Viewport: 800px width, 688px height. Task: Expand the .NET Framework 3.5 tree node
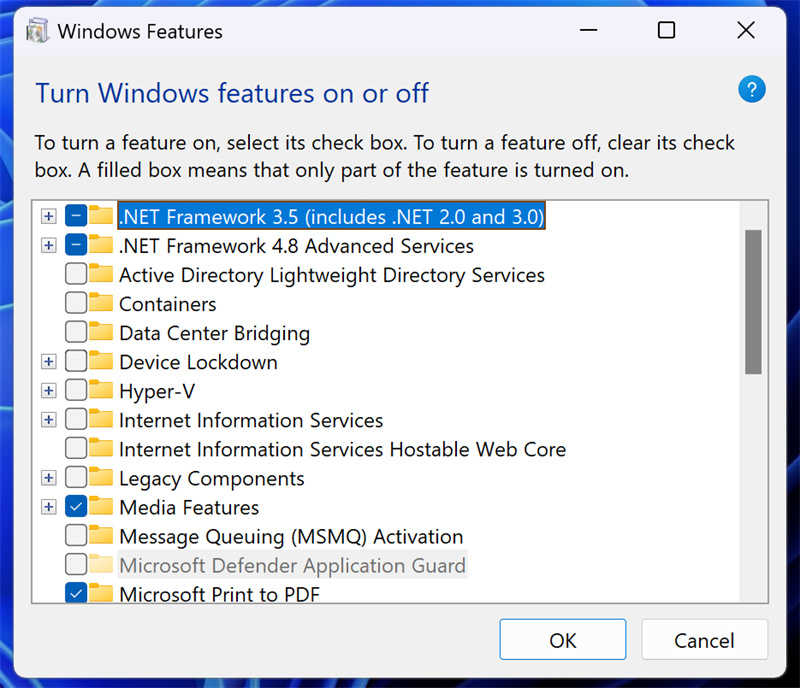pyautogui.click(x=48, y=216)
